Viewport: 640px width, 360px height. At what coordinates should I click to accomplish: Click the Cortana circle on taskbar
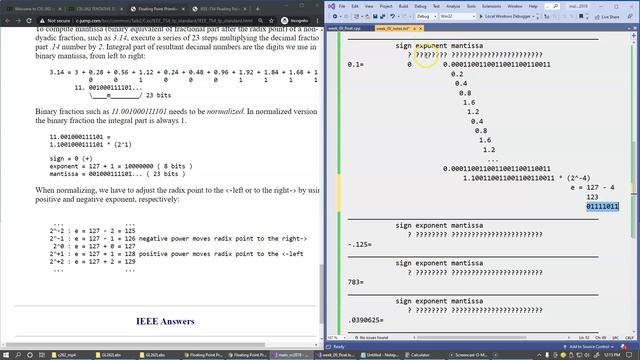(29, 355)
